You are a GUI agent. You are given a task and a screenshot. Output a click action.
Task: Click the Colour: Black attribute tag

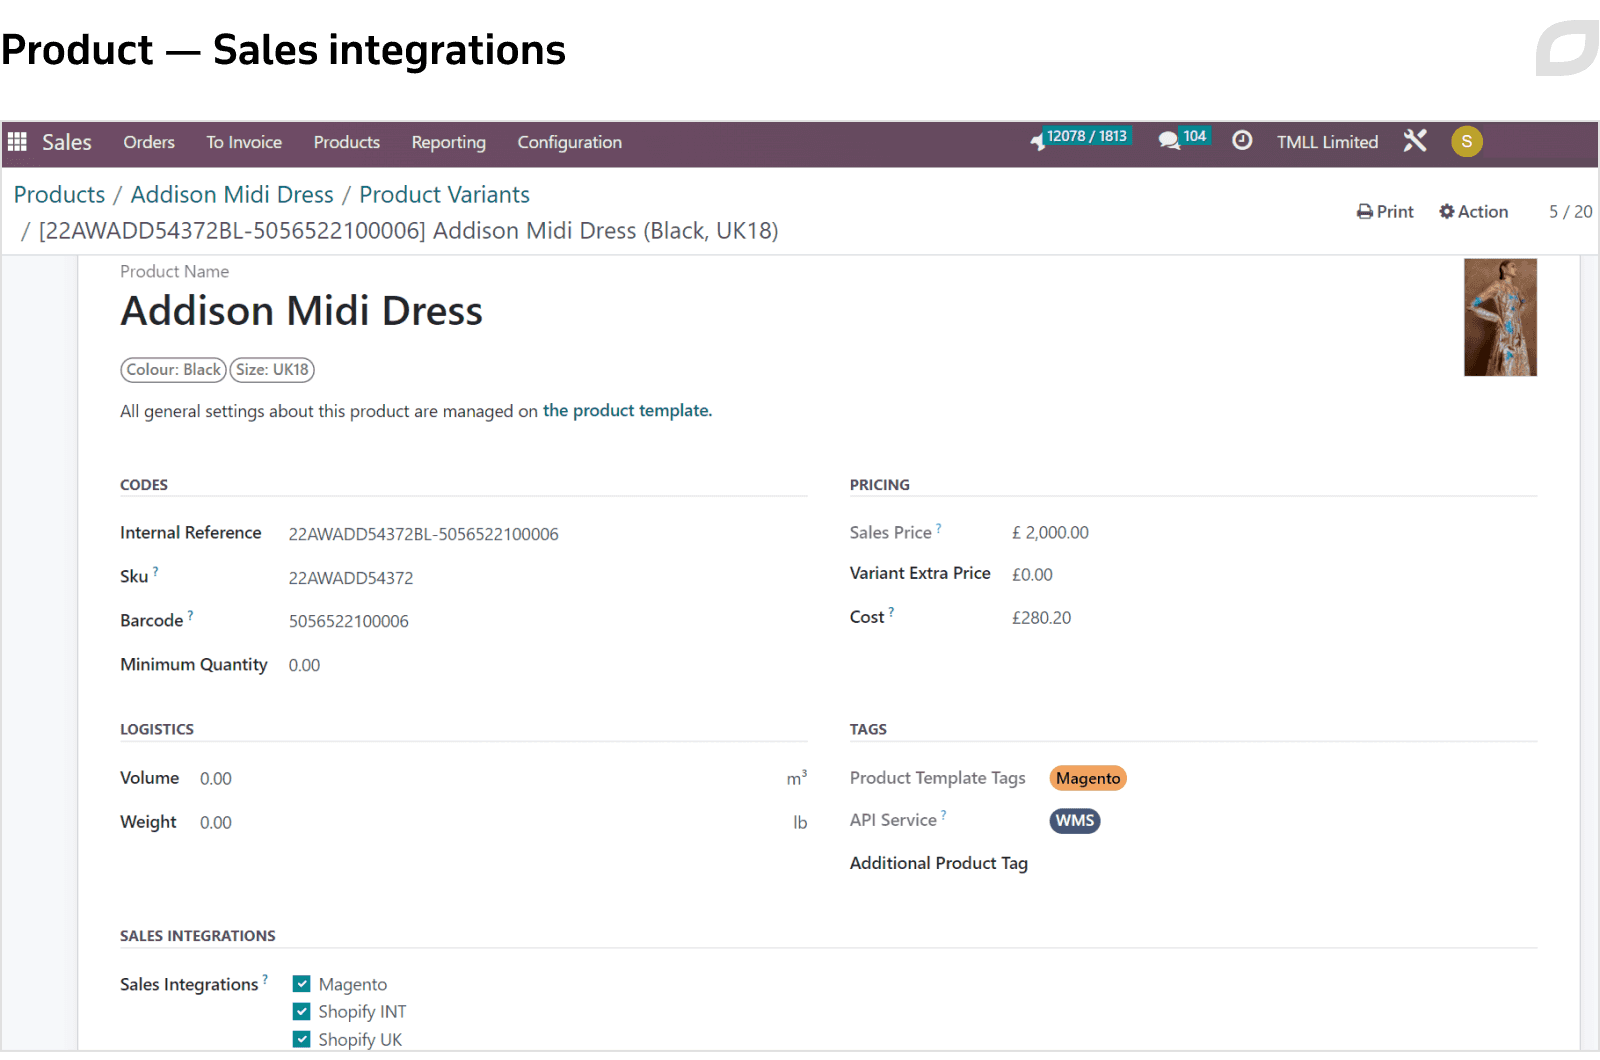point(173,370)
